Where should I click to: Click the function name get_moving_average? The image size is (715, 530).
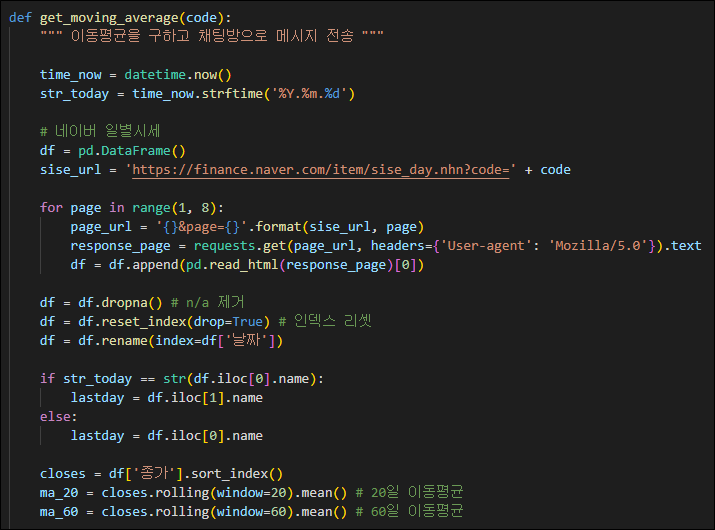click(109, 18)
